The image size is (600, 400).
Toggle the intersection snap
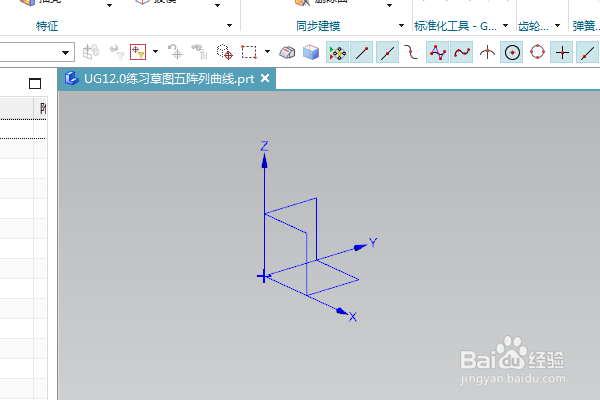pos(487,52)
